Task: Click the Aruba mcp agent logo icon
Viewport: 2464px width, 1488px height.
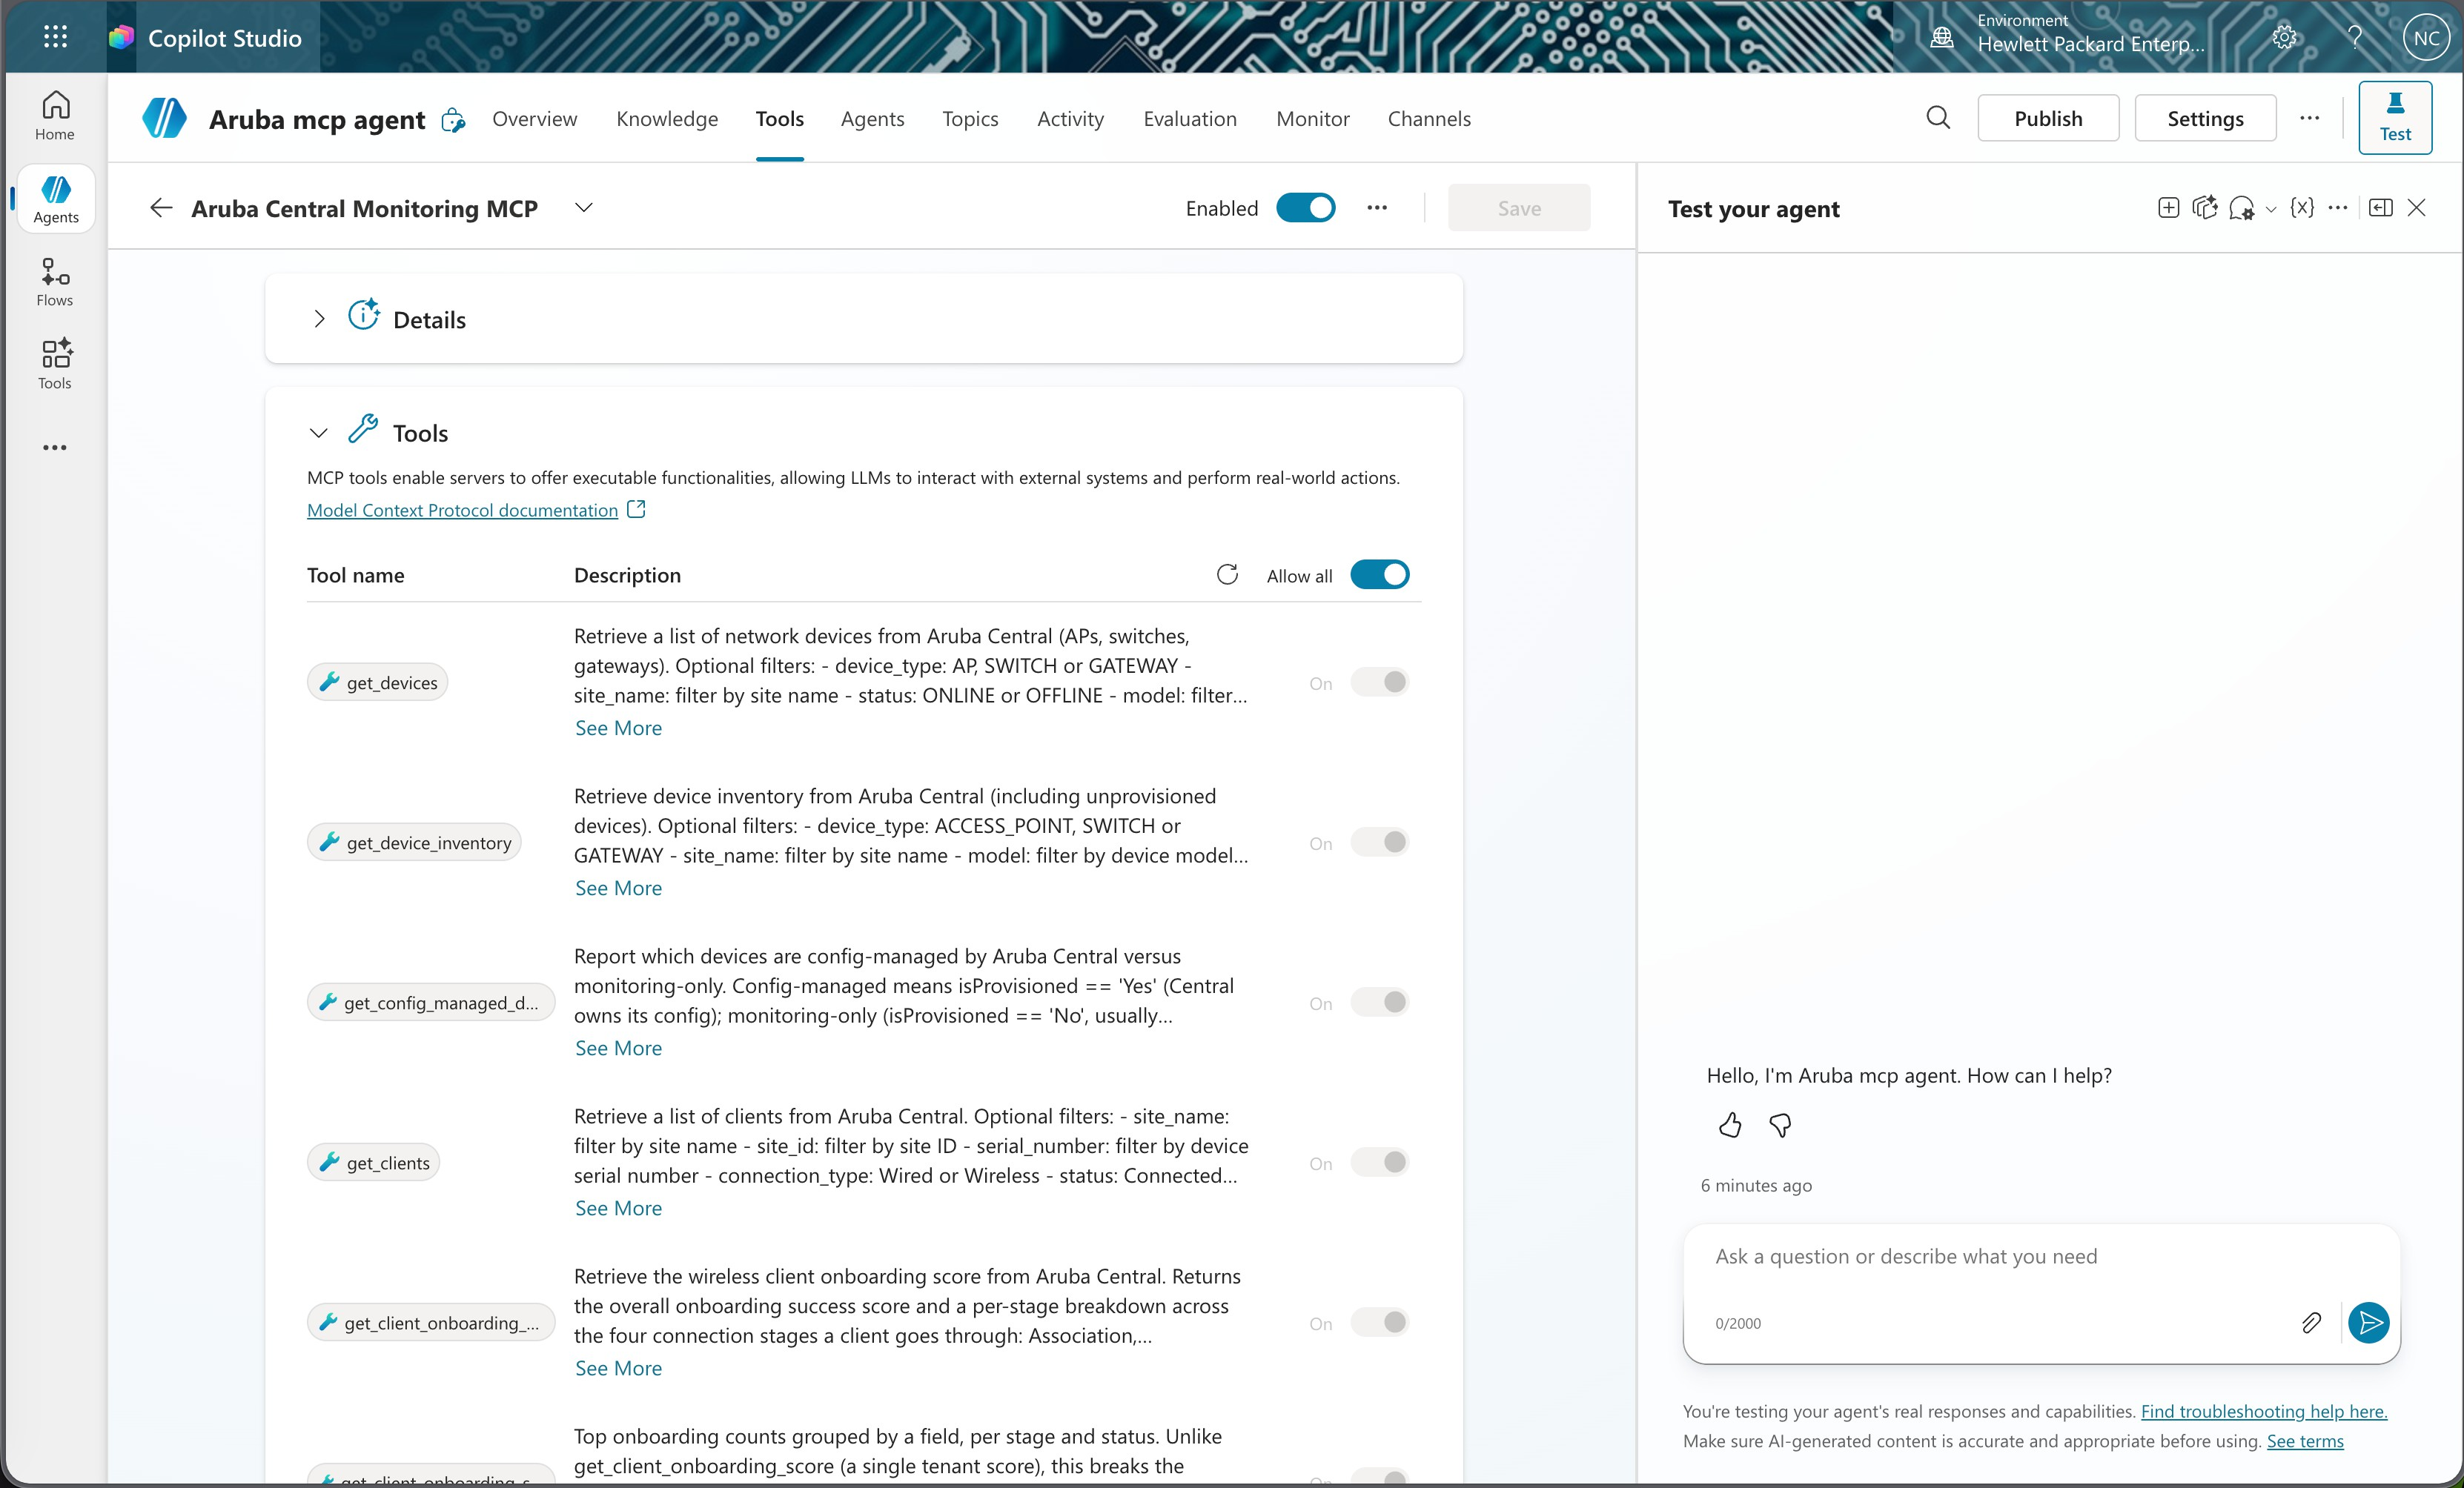Action: click(x=165, y=118)
